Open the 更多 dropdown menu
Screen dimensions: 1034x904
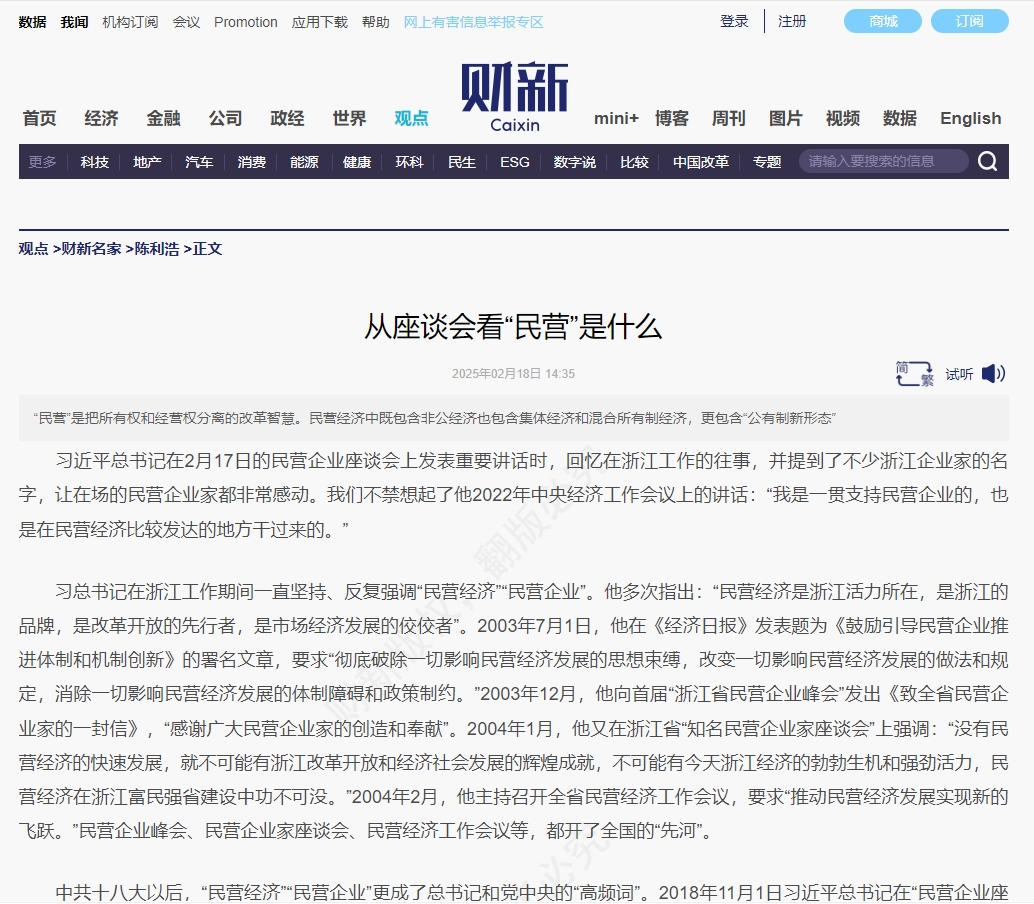41,161
